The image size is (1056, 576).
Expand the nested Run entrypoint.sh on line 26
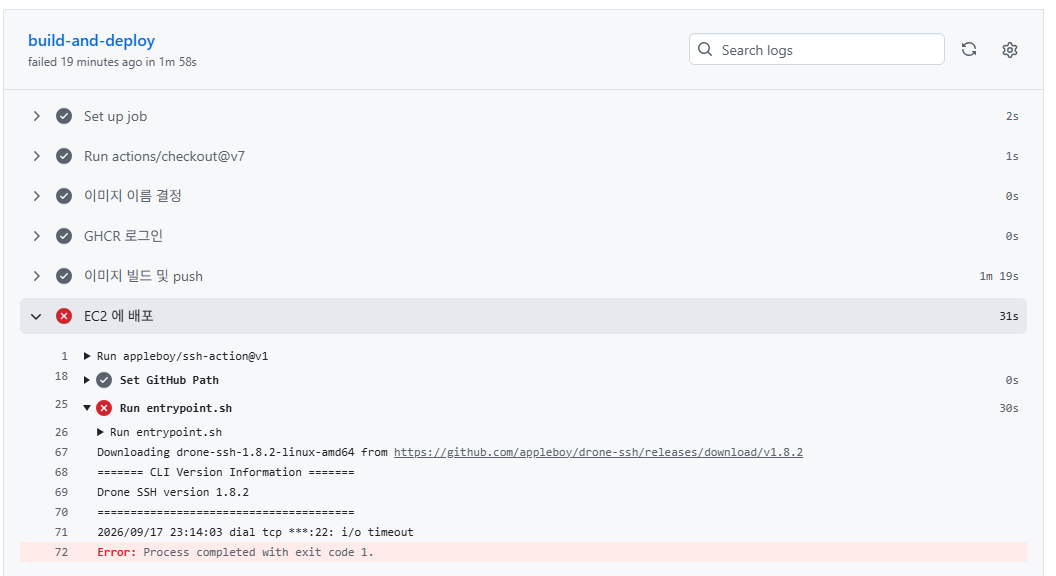click(100, 432)
